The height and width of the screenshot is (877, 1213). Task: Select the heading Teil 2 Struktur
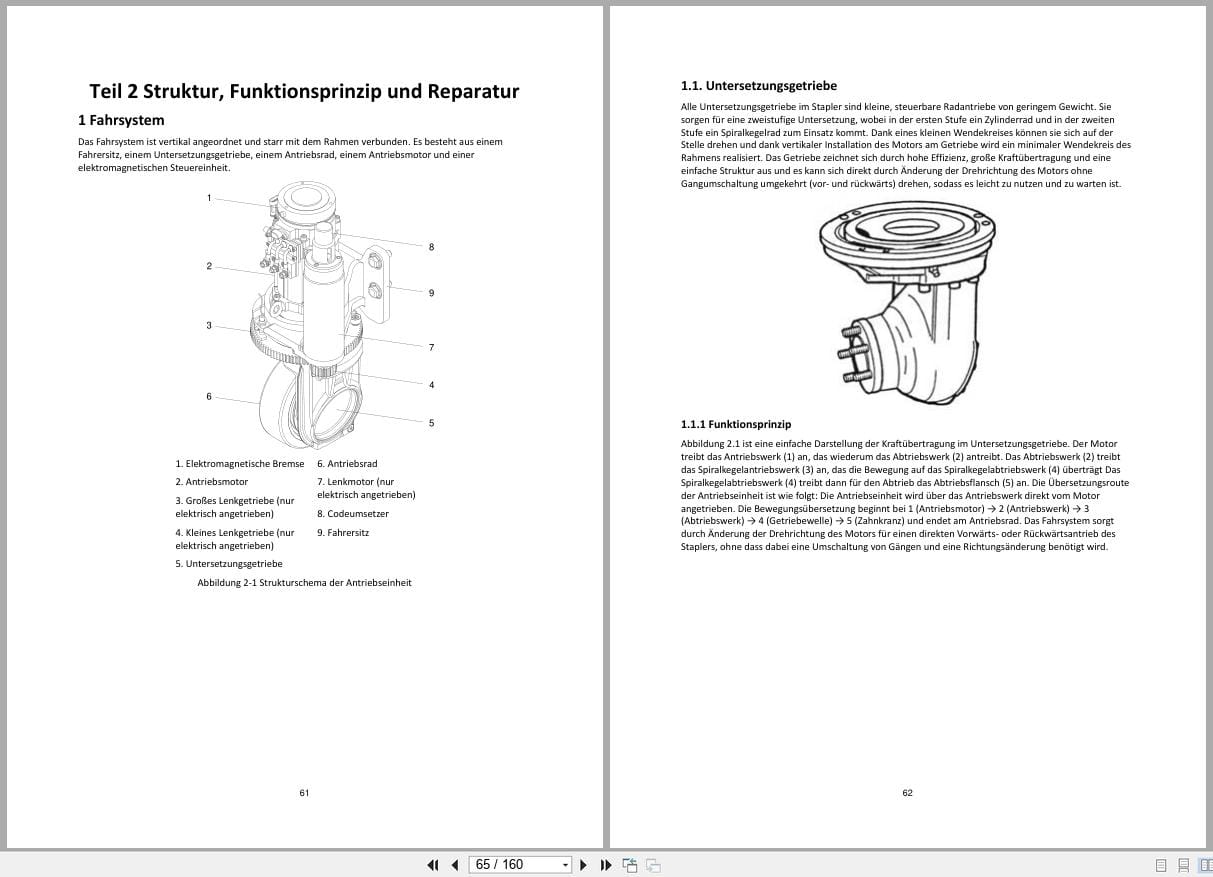(x=304, y=91)
